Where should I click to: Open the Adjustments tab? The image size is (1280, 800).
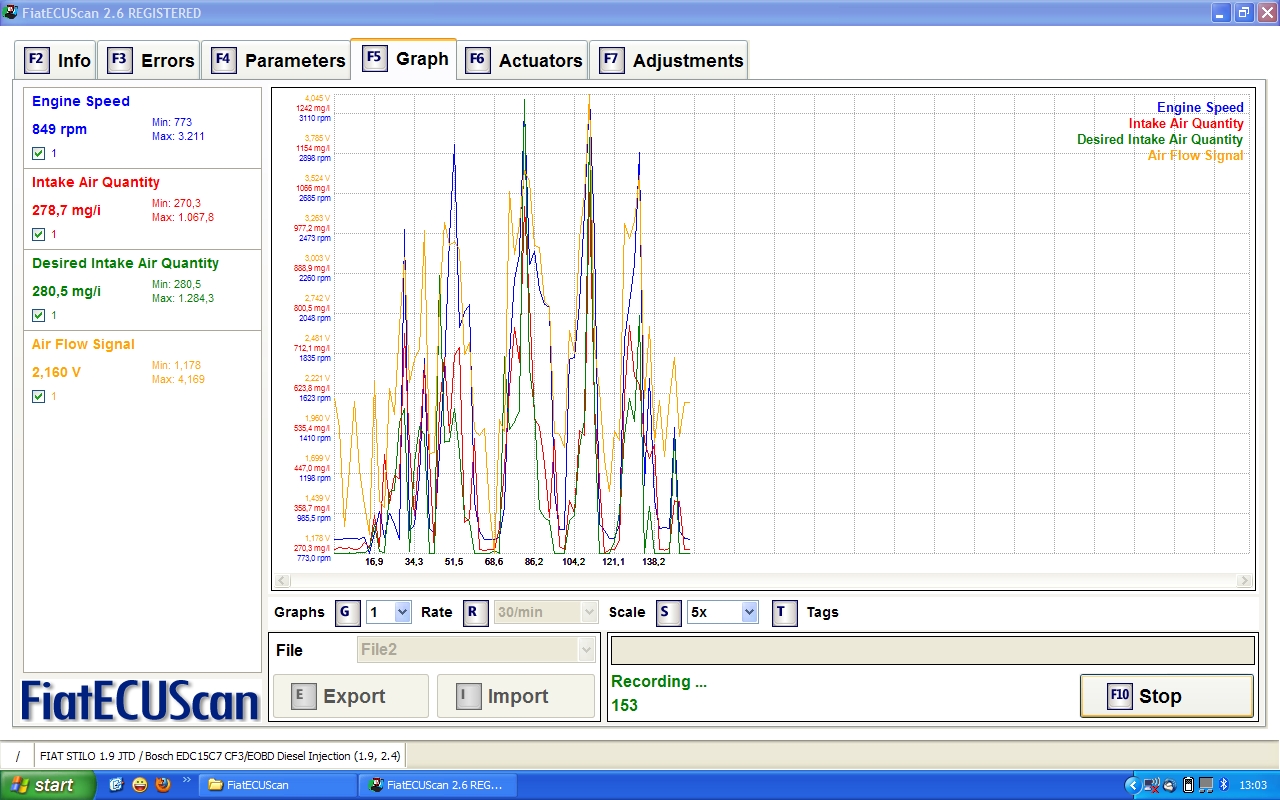(669, 60)
